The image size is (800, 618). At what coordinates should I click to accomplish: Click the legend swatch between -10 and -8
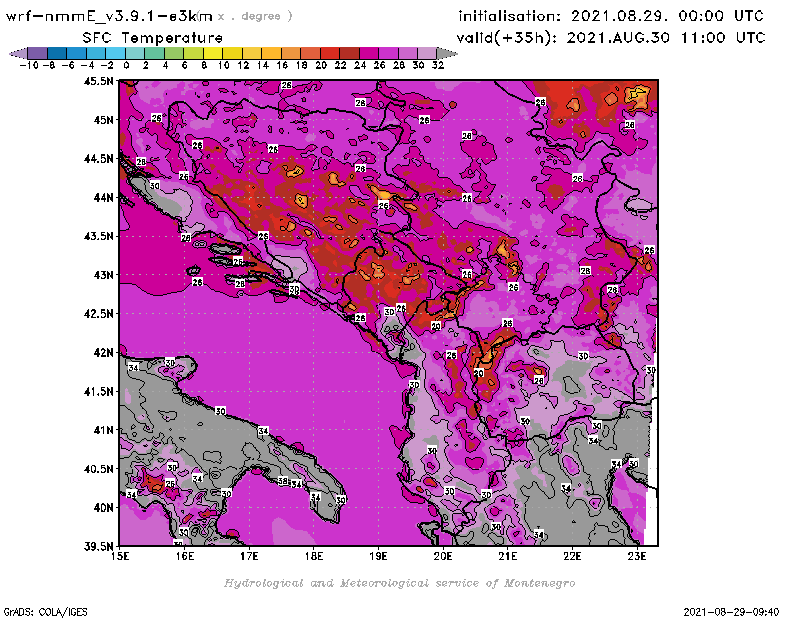point(38,53)
